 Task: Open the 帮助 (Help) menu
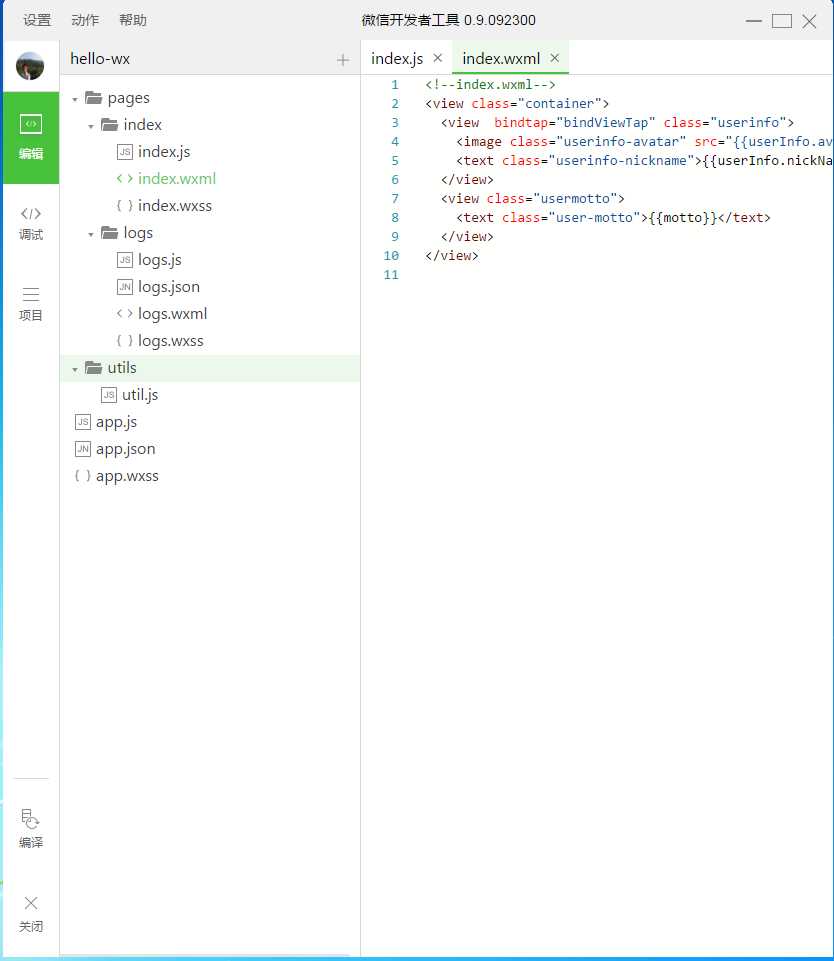(x=133, y=20)
